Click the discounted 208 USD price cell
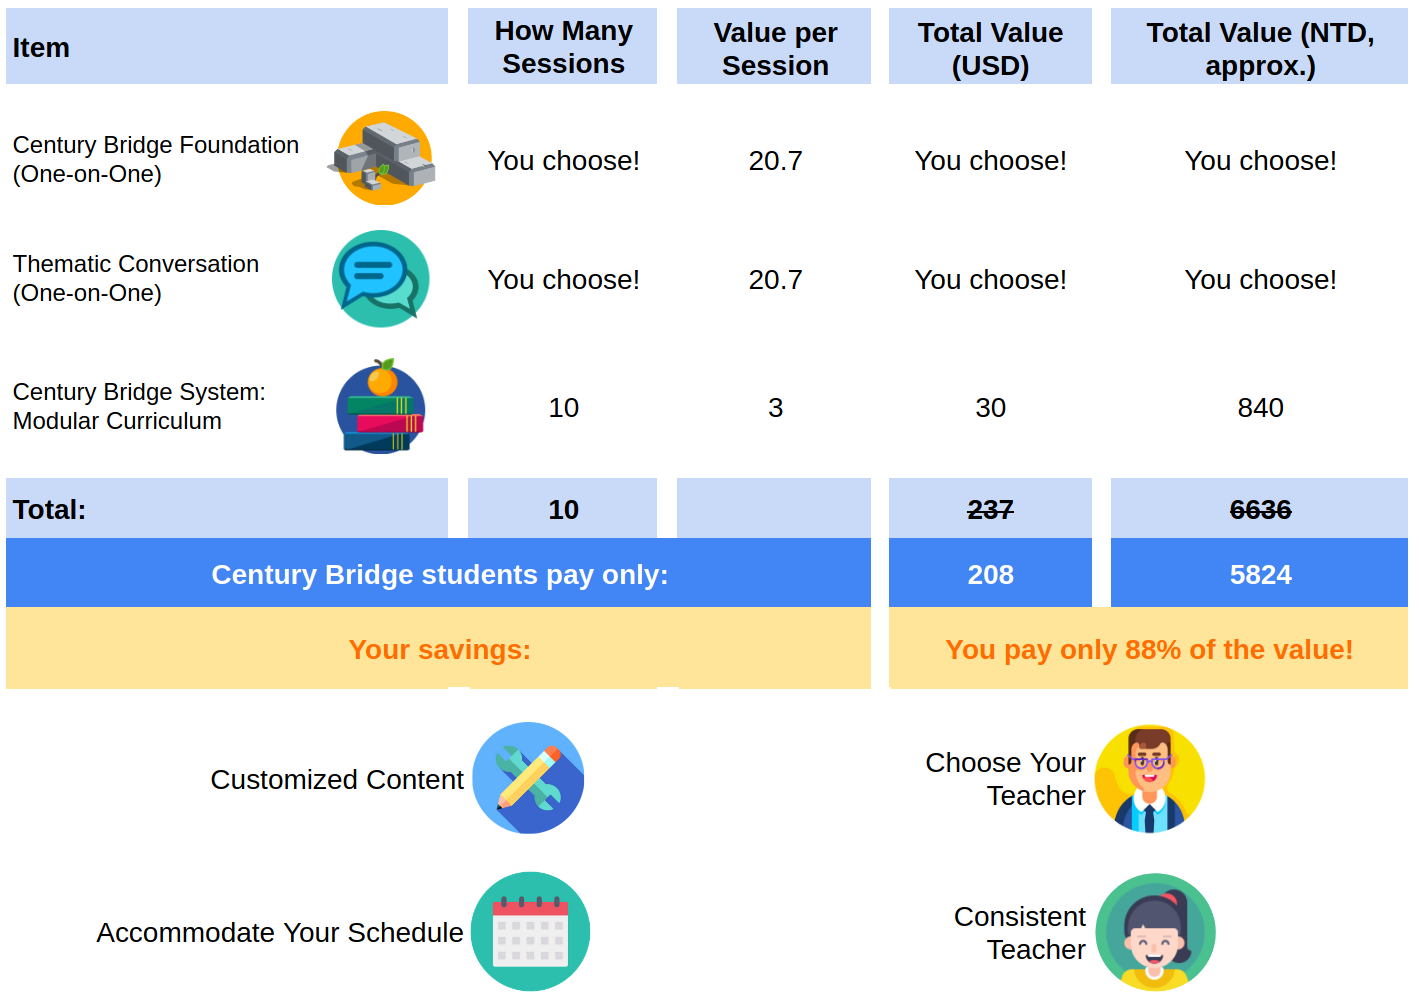 (990, 574)
